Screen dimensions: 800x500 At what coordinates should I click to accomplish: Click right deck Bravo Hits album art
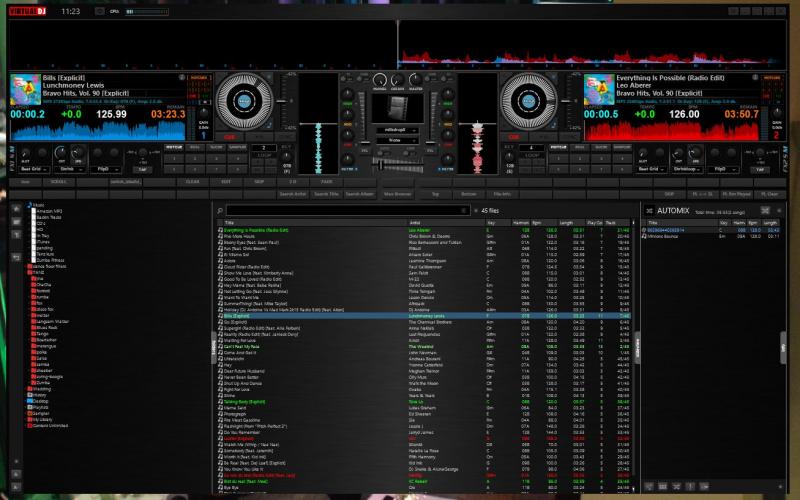point(598,89)
